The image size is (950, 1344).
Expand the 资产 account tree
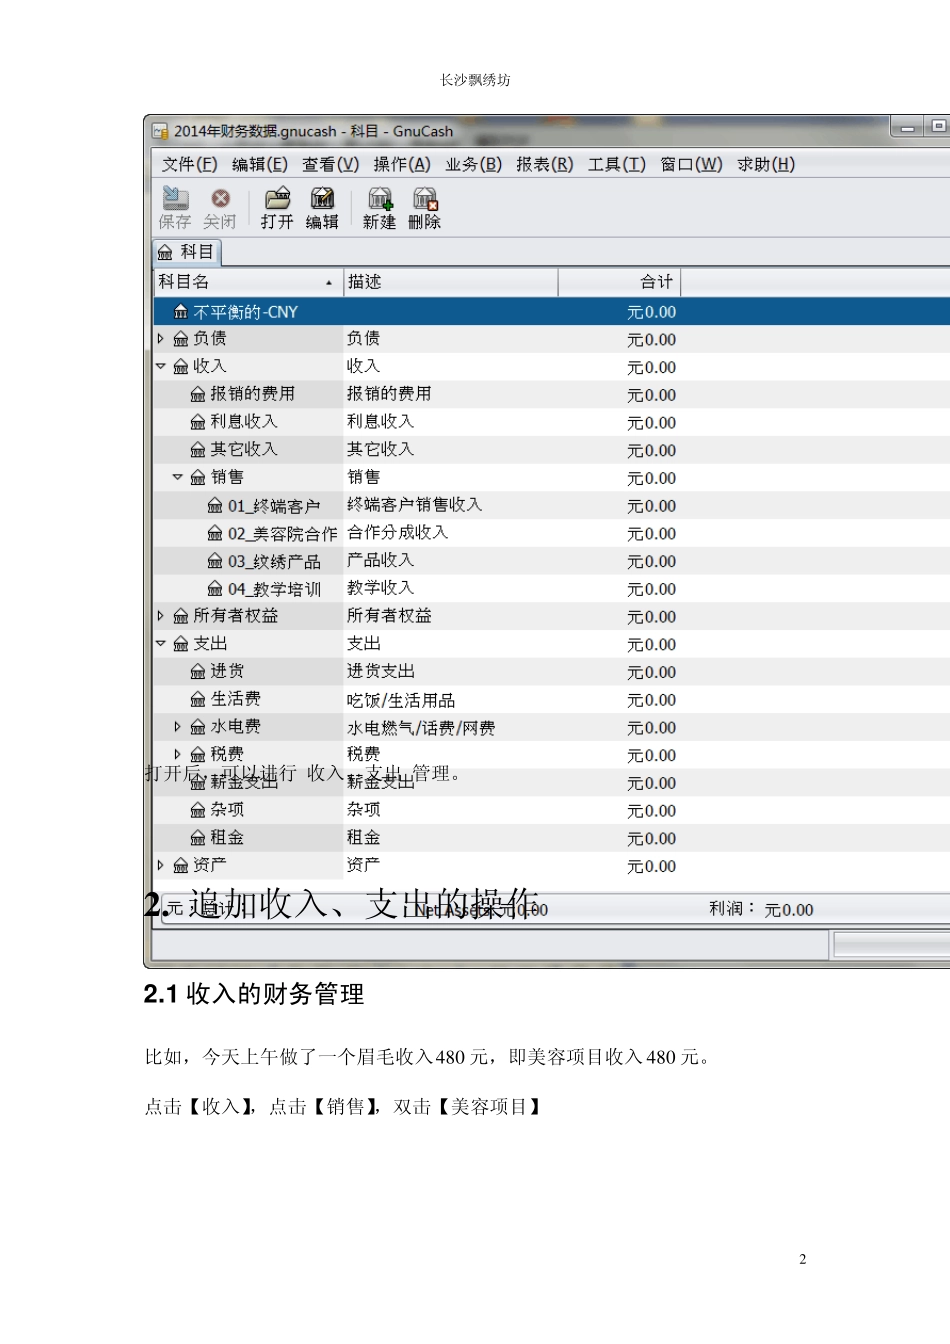160,866
